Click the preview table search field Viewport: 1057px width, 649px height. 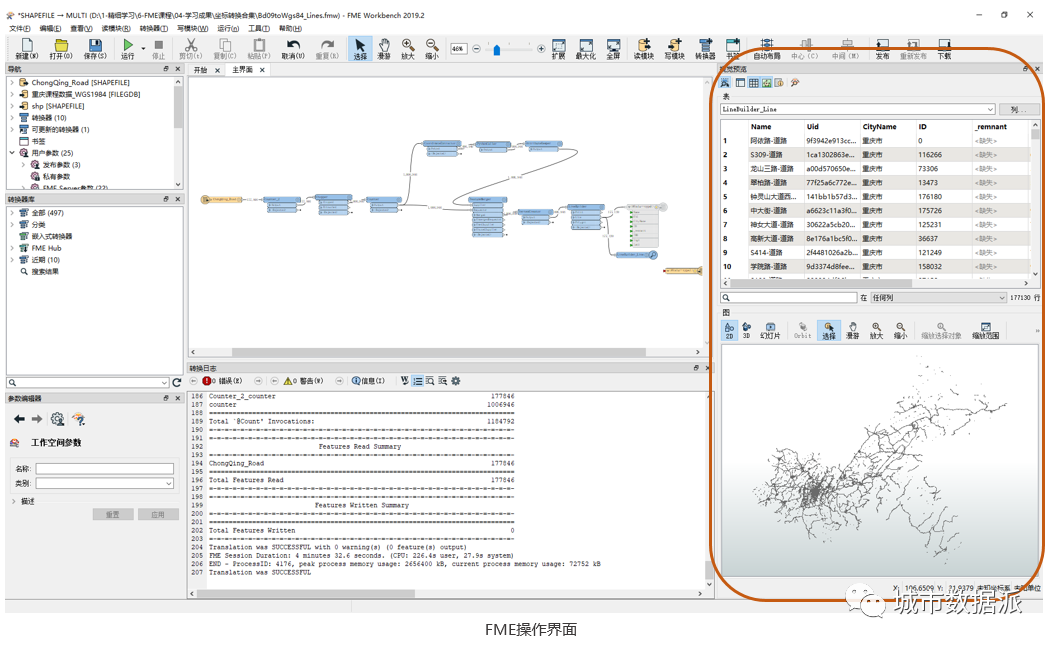pyautogui.click(x=789, y=297)
